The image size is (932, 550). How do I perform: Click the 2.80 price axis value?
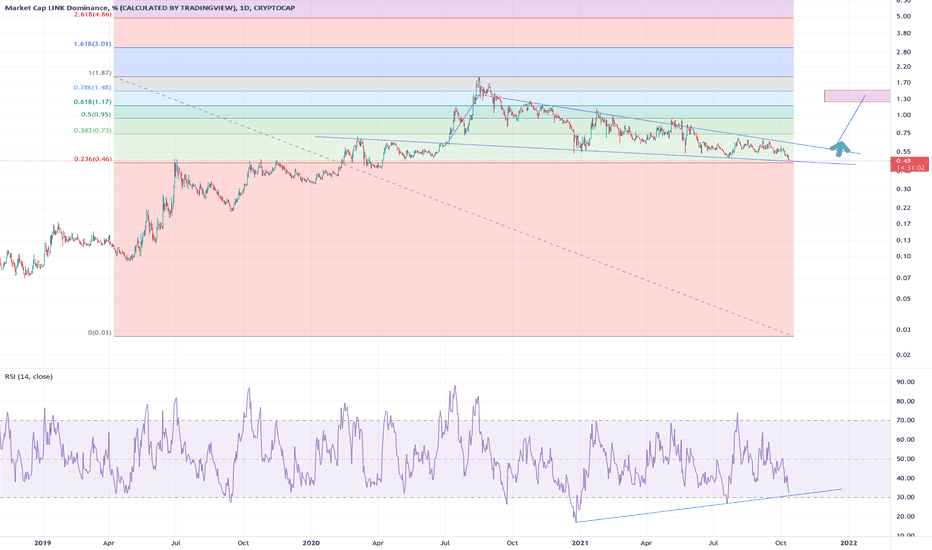coord(903,52)
